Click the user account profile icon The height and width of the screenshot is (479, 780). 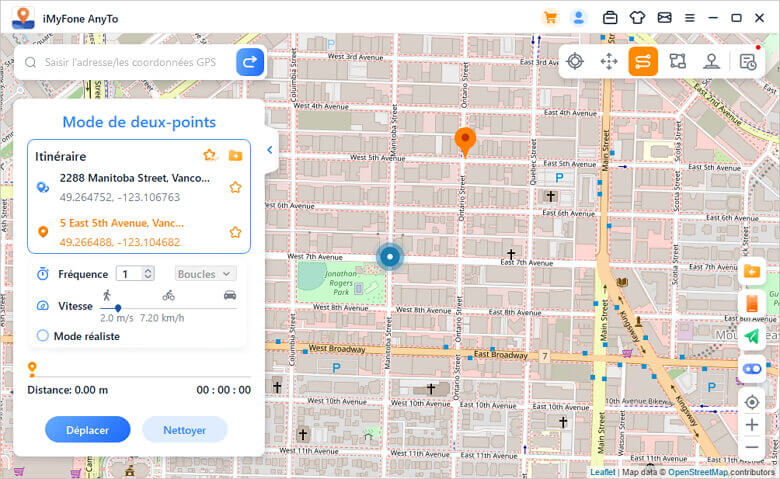coord(578,18)
